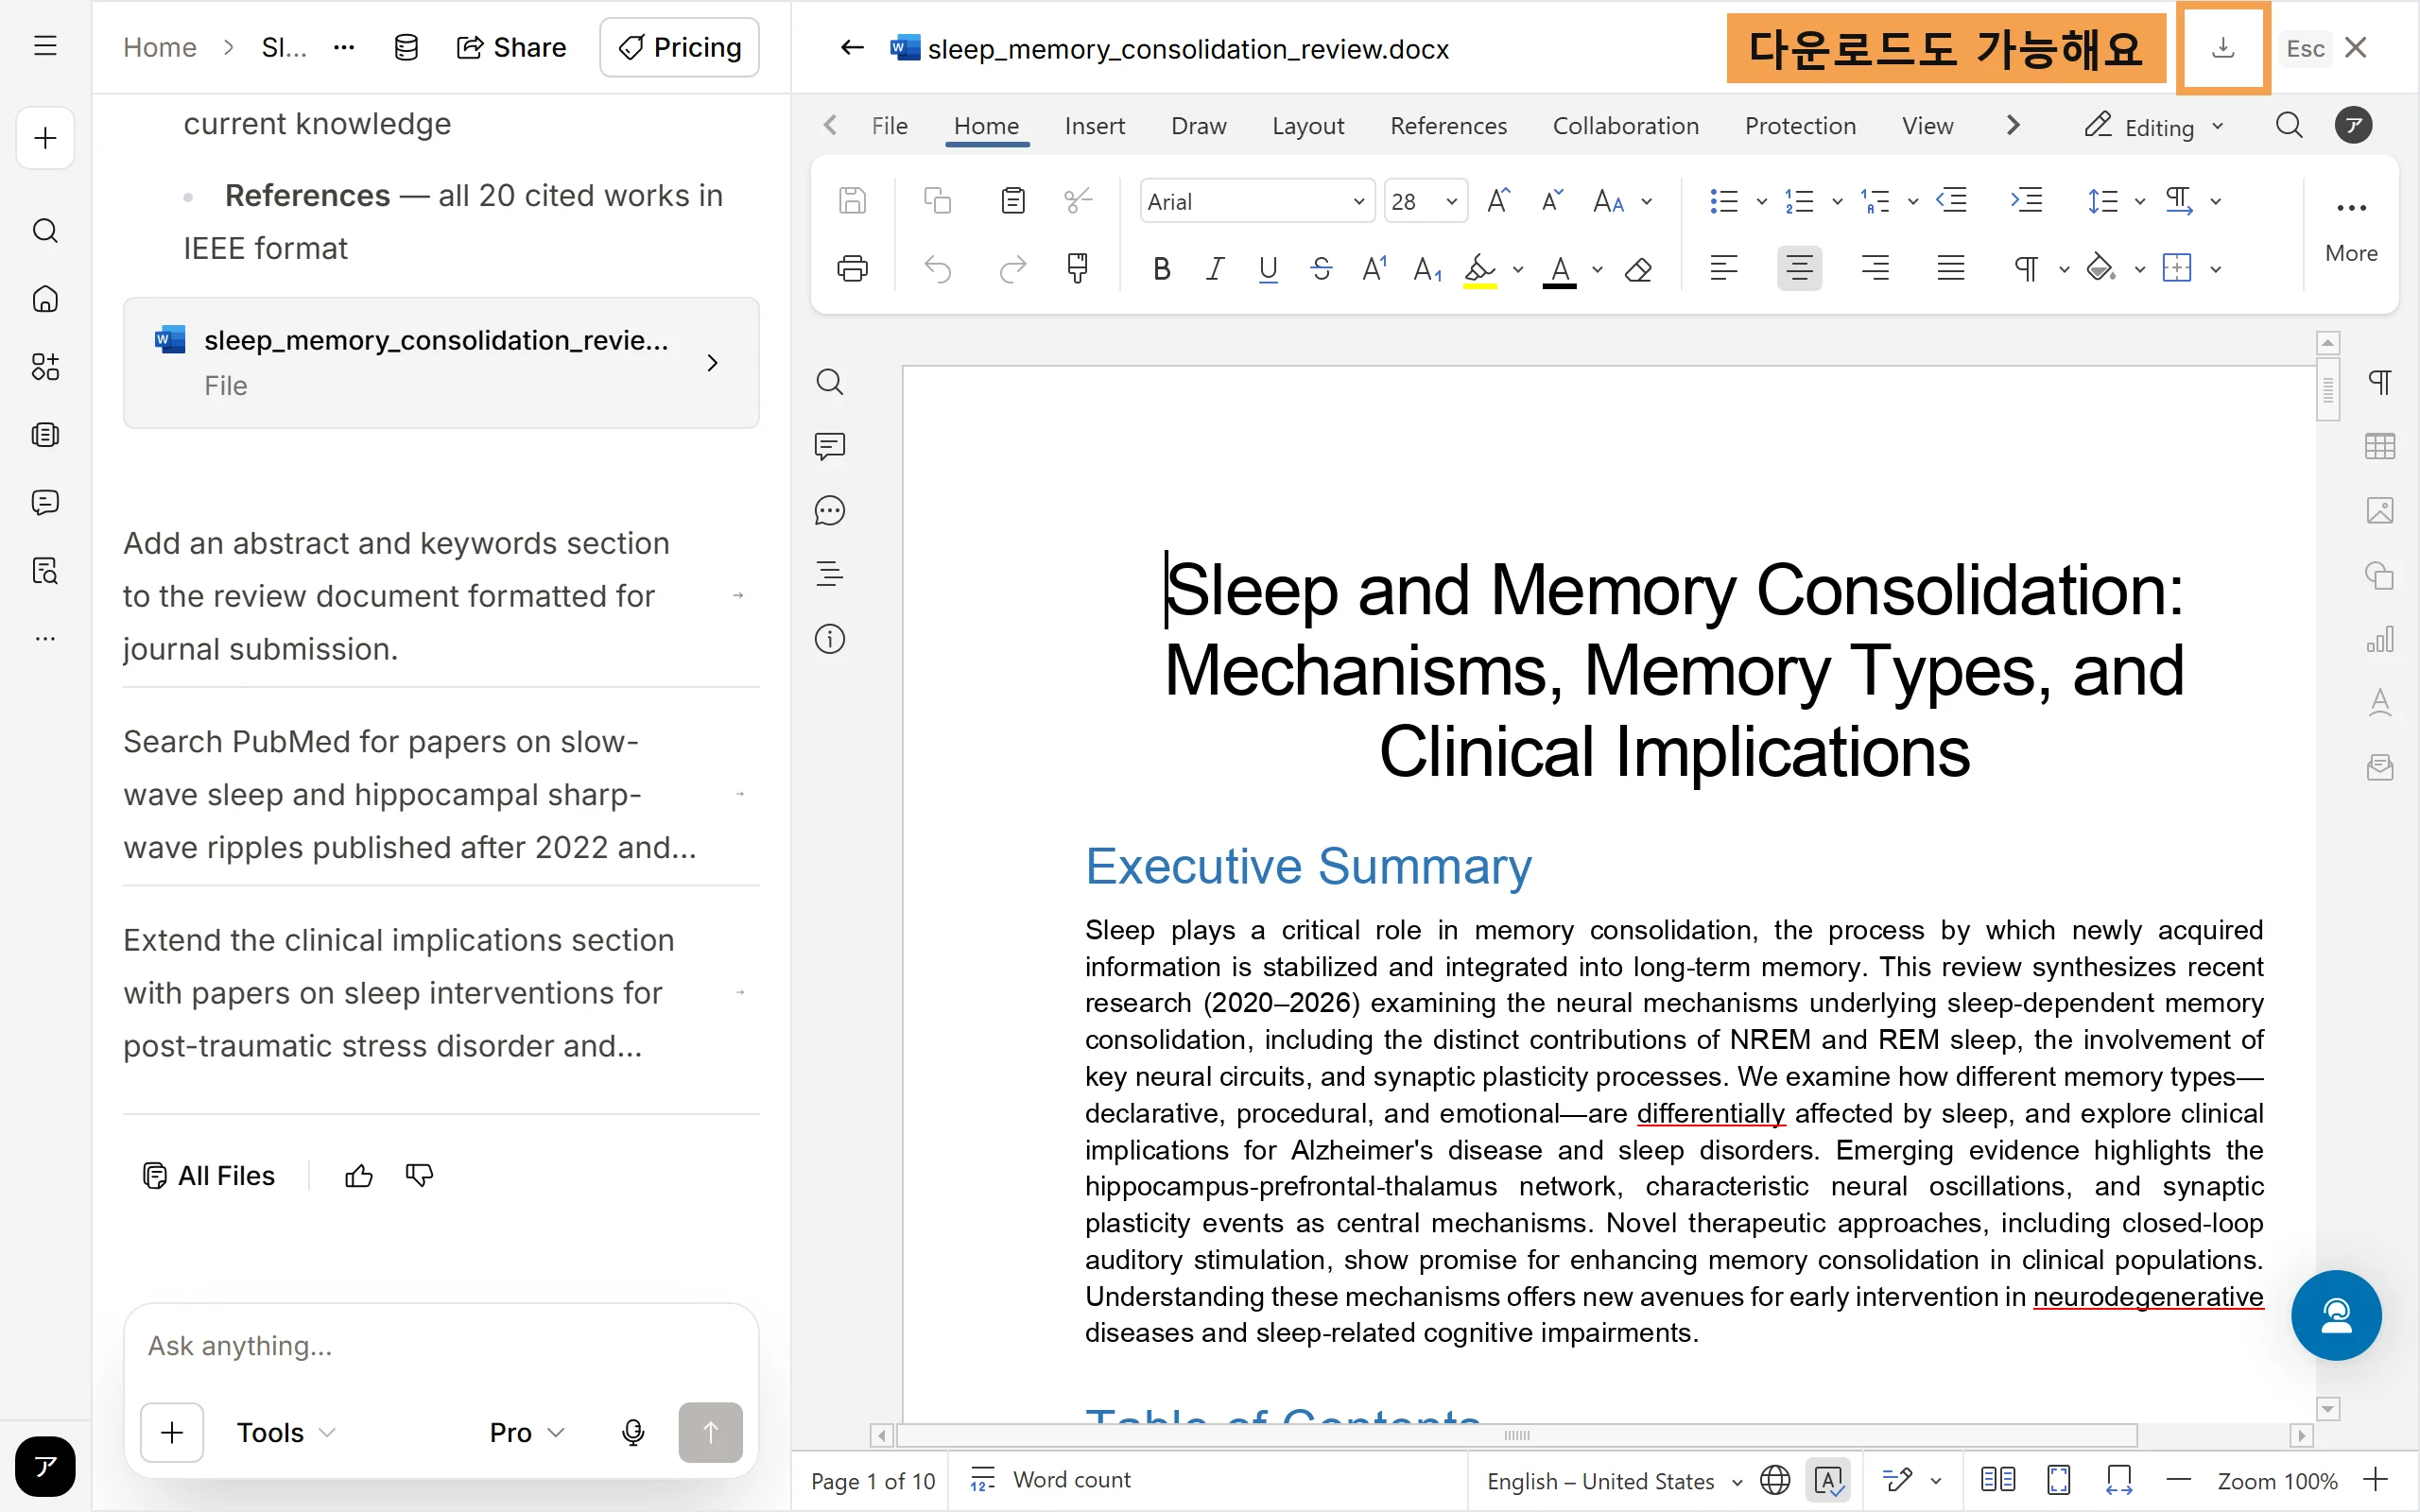Click the Ask anything input field
2420x1512 pixels.
[x=441, y=1346]
